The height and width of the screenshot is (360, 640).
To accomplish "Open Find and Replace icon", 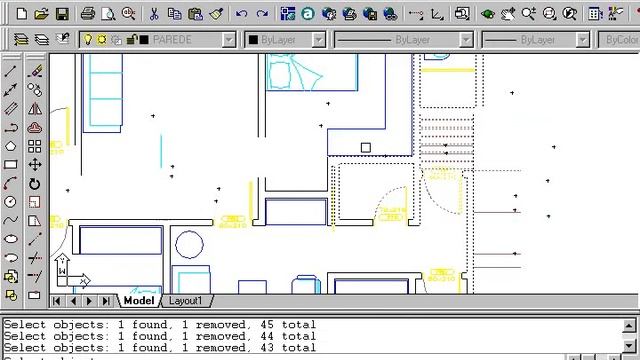I will pyautogui.click(x=129, y=14).
